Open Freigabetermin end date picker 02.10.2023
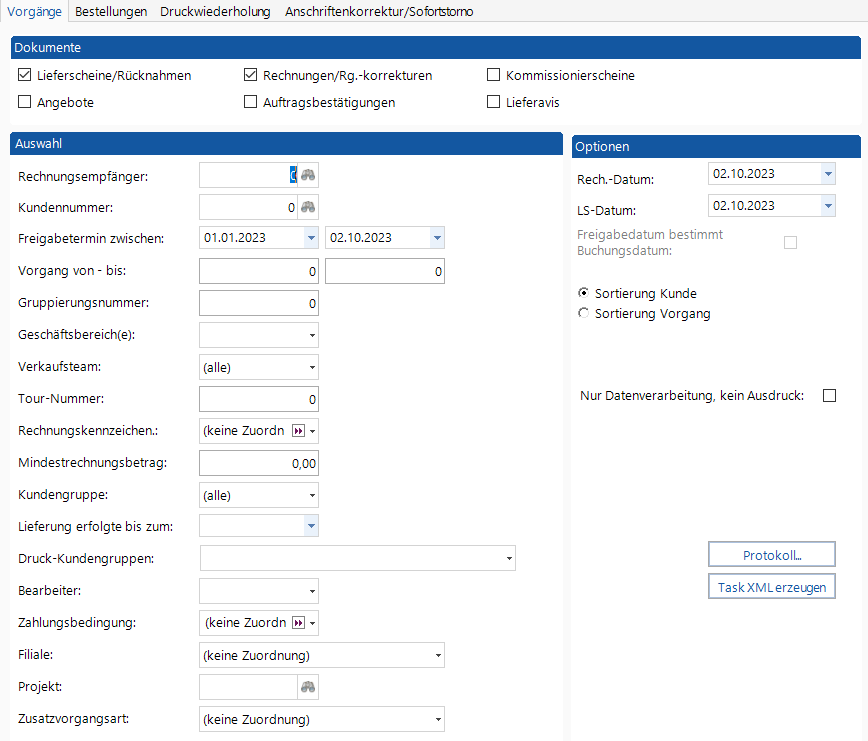The image size is (868, 741). (437, 238)
